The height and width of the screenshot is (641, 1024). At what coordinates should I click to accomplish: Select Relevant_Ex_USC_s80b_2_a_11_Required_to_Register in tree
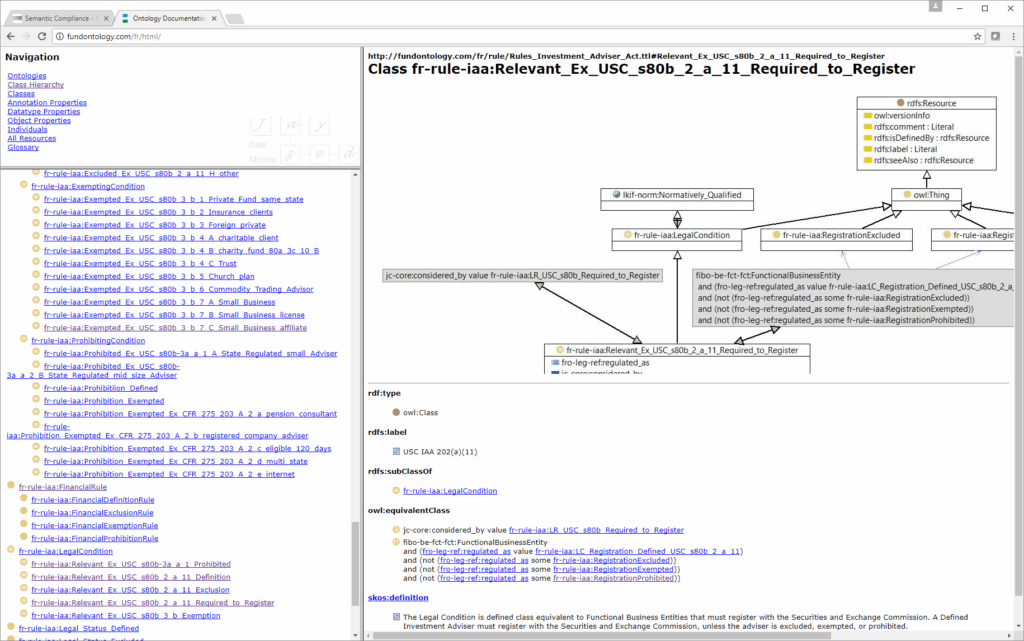(x=153, y=602)
